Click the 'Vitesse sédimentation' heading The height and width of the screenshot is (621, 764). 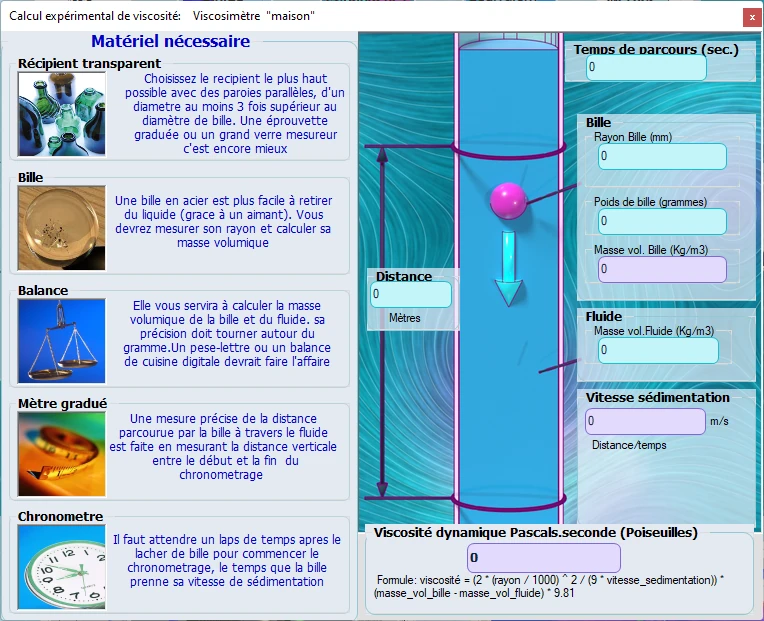[657, 397]
